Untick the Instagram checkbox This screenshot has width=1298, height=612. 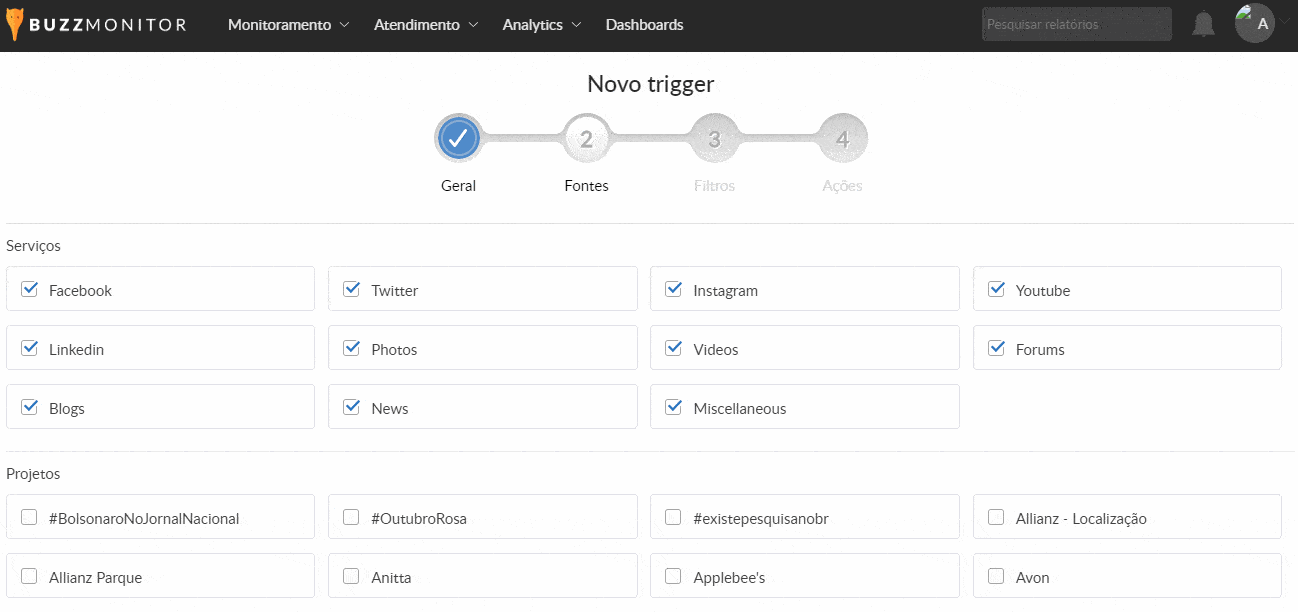674,290
